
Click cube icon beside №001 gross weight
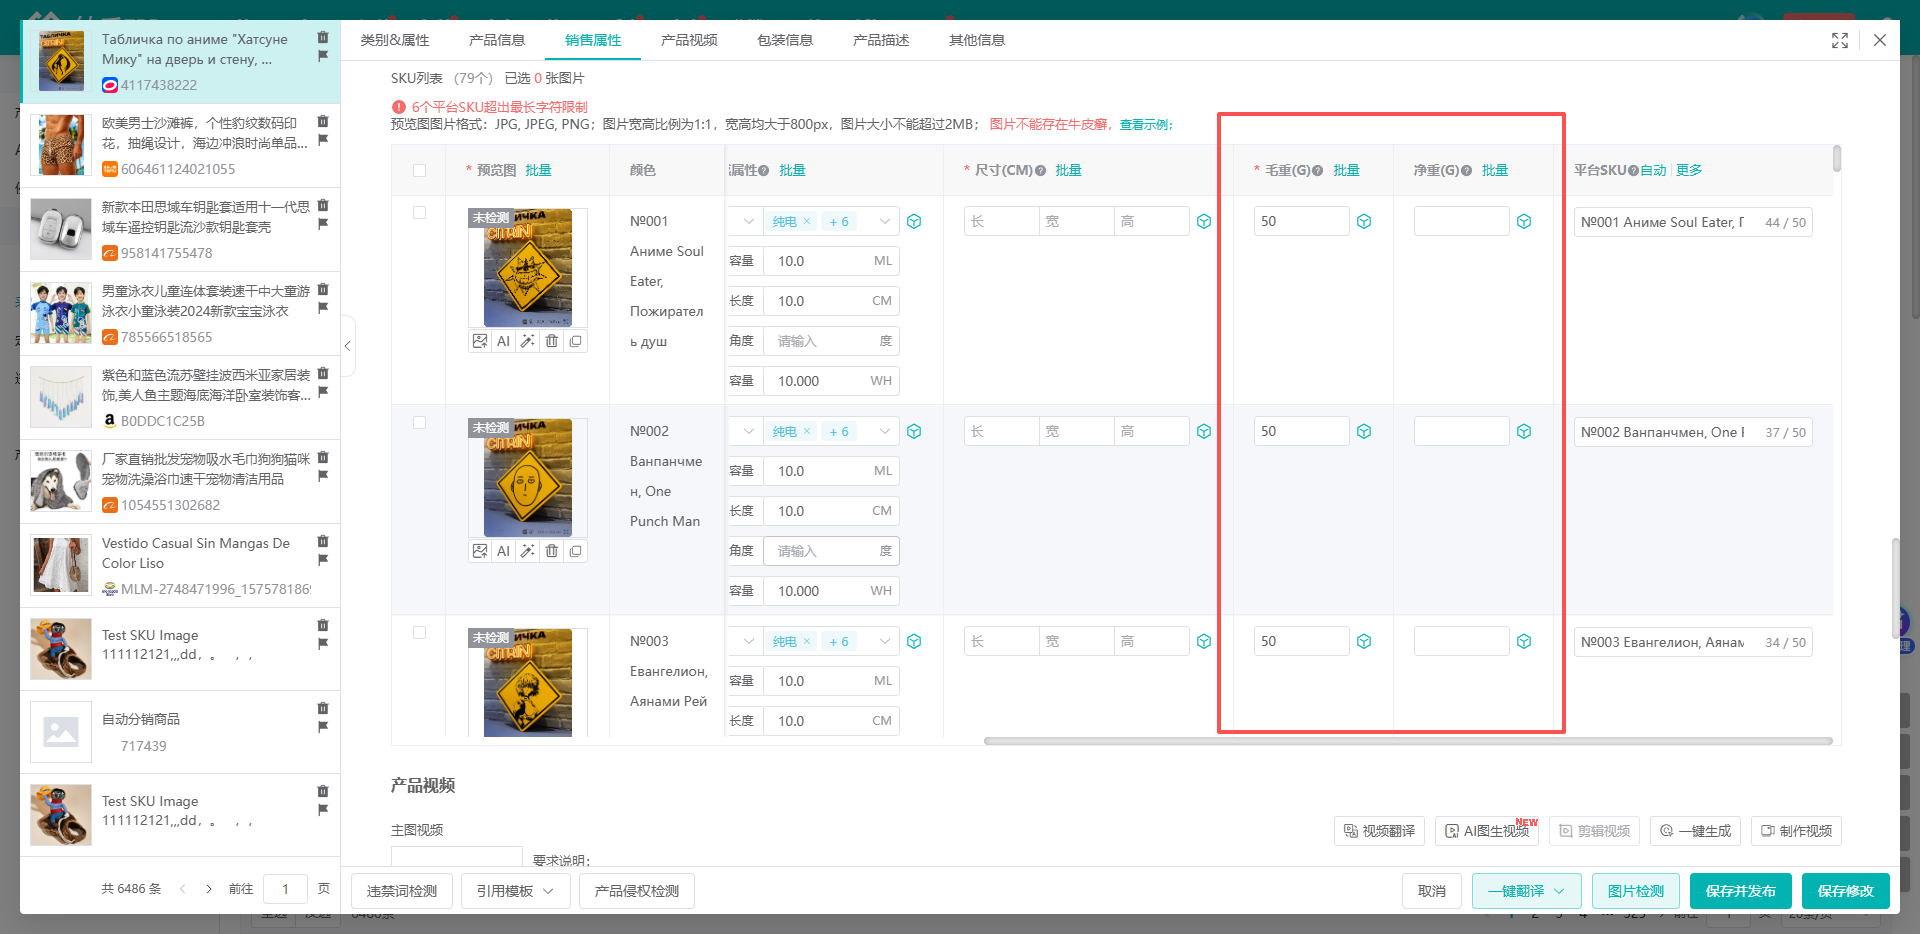(1364, 221)
